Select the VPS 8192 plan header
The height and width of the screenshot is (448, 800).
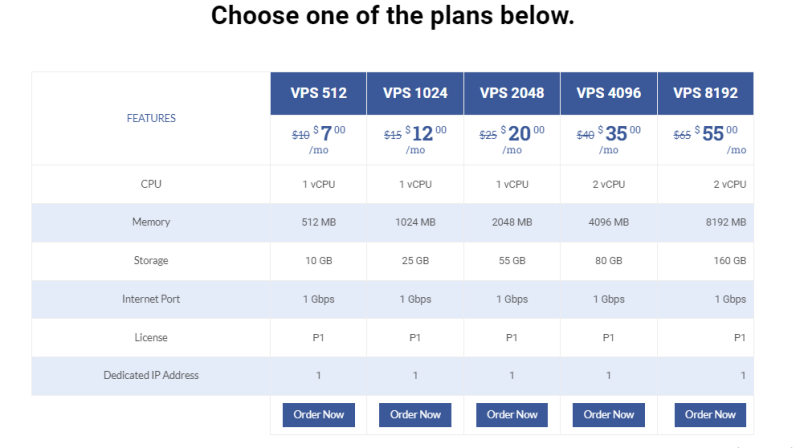pyautogui.click(x=705, y=93)
